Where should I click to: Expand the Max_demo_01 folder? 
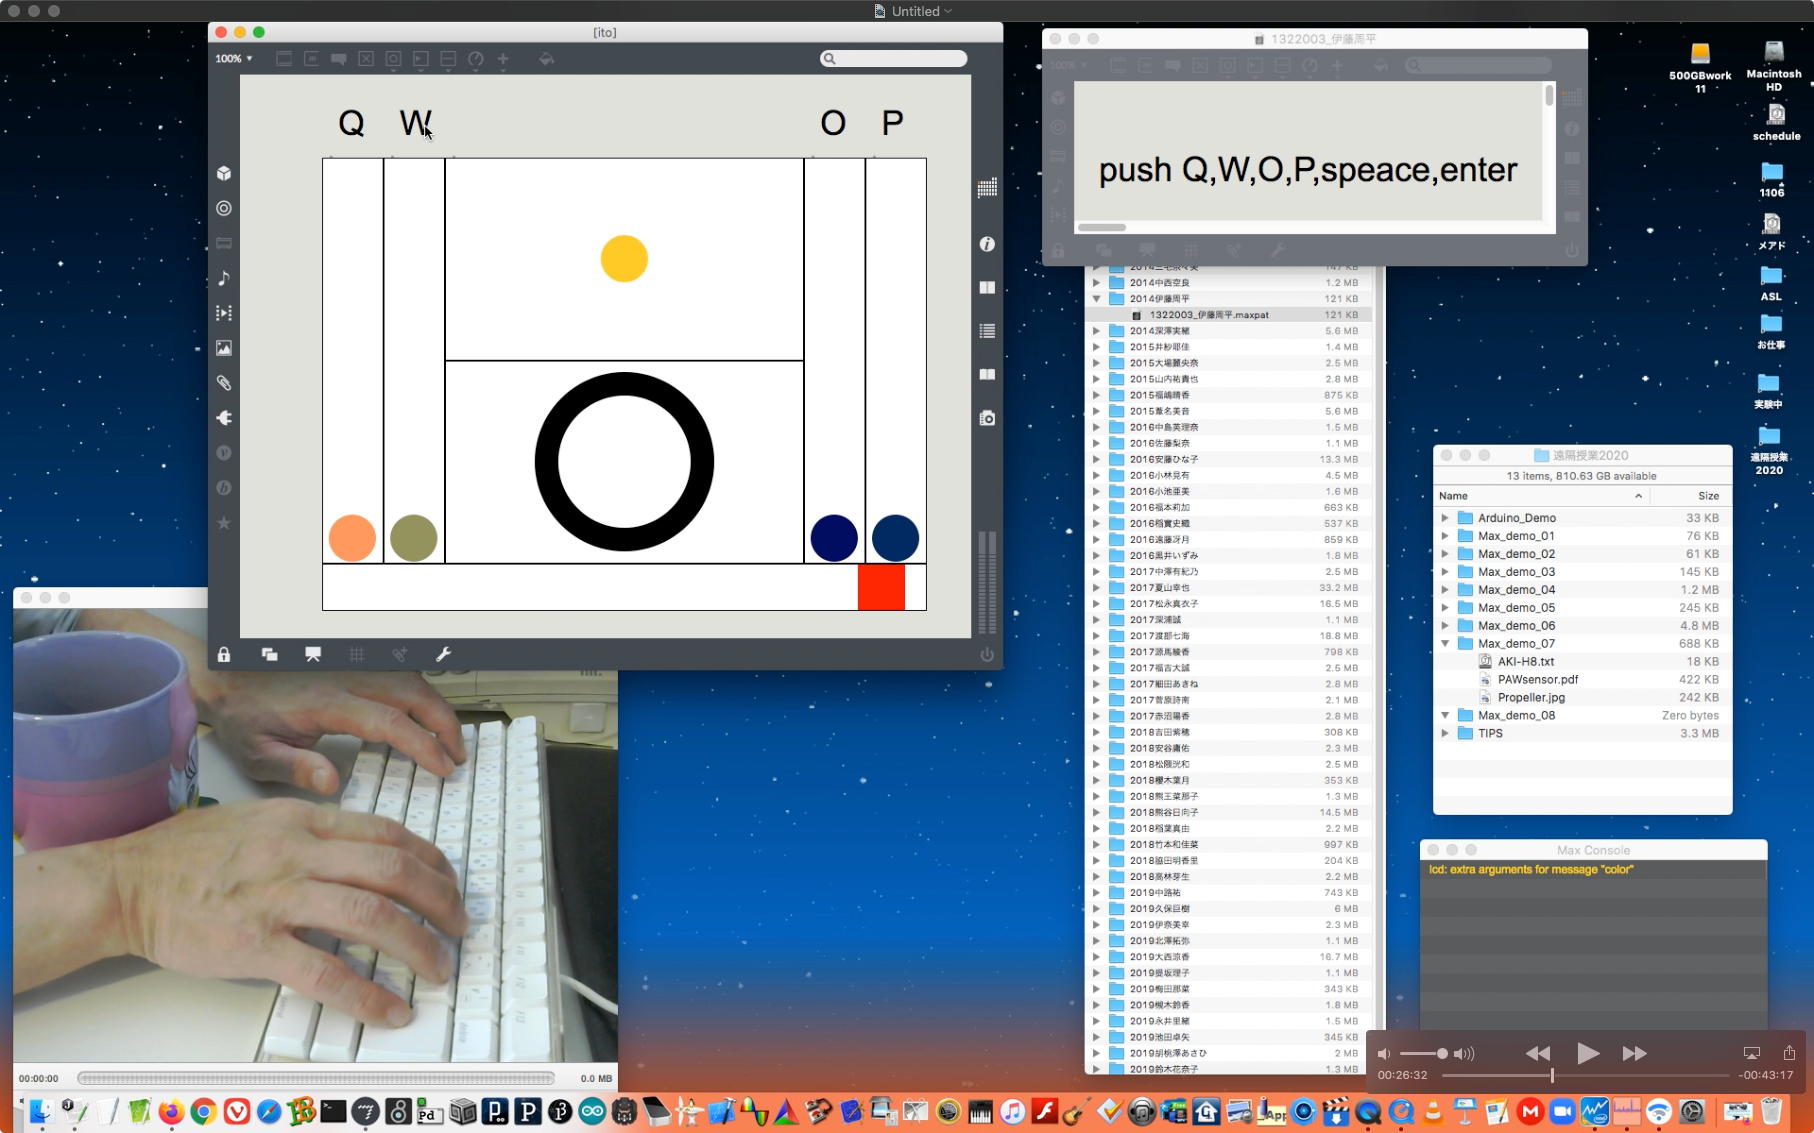(1445, 536)
